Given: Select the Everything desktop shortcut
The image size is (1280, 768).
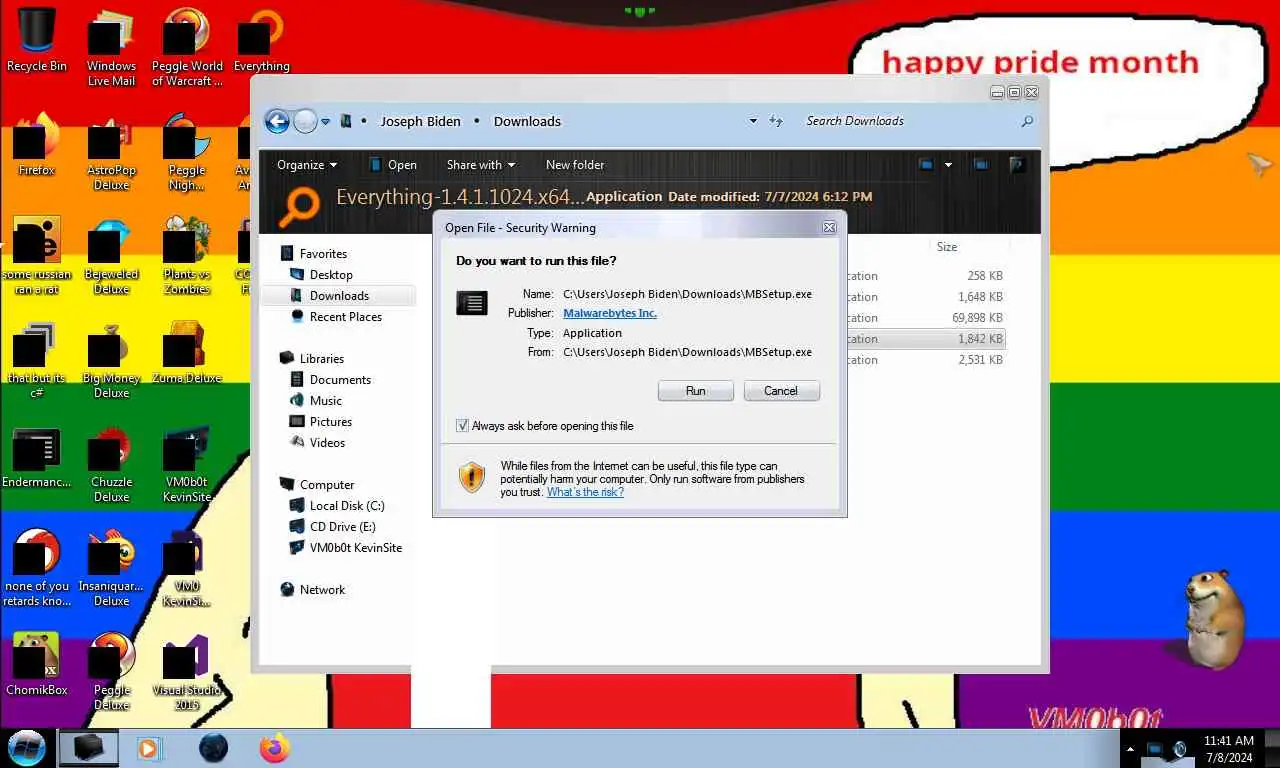Looking at the screenshot, I should 261,42.
